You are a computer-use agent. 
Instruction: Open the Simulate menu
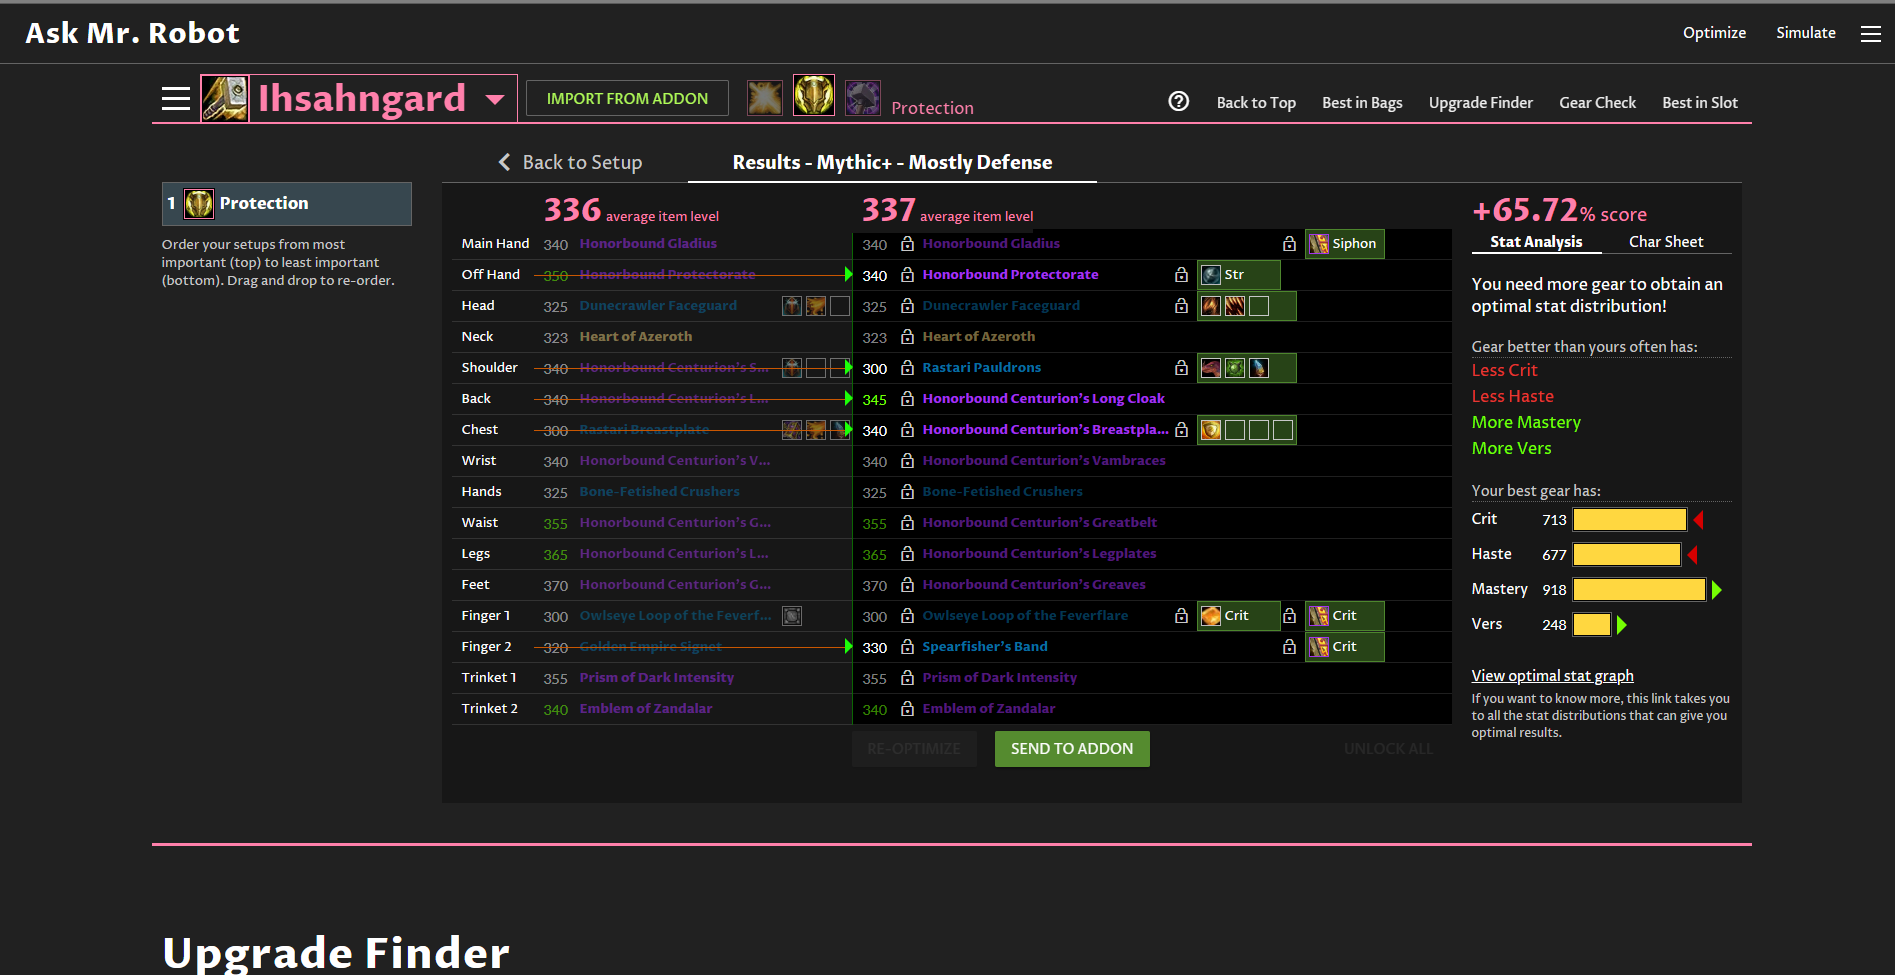click(x=1806, y=33)
